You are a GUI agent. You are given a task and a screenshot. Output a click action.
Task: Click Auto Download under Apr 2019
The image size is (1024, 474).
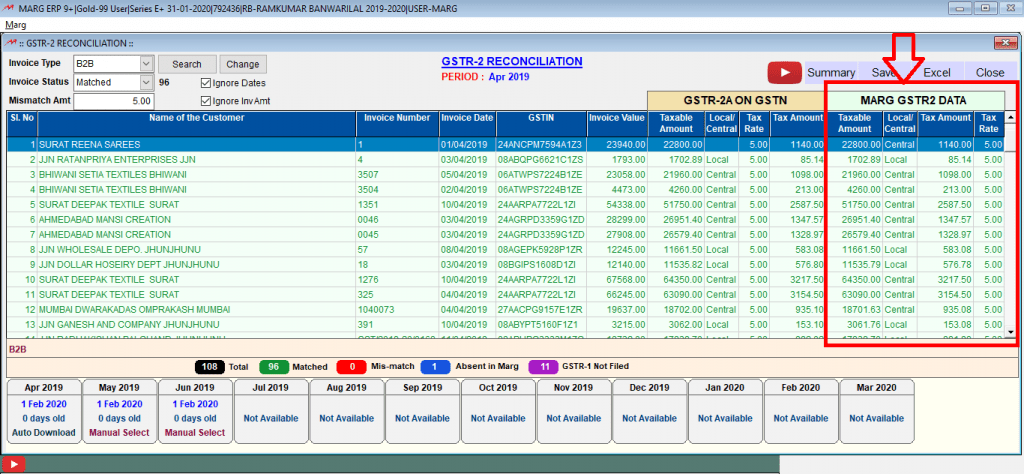click(44, 432)
